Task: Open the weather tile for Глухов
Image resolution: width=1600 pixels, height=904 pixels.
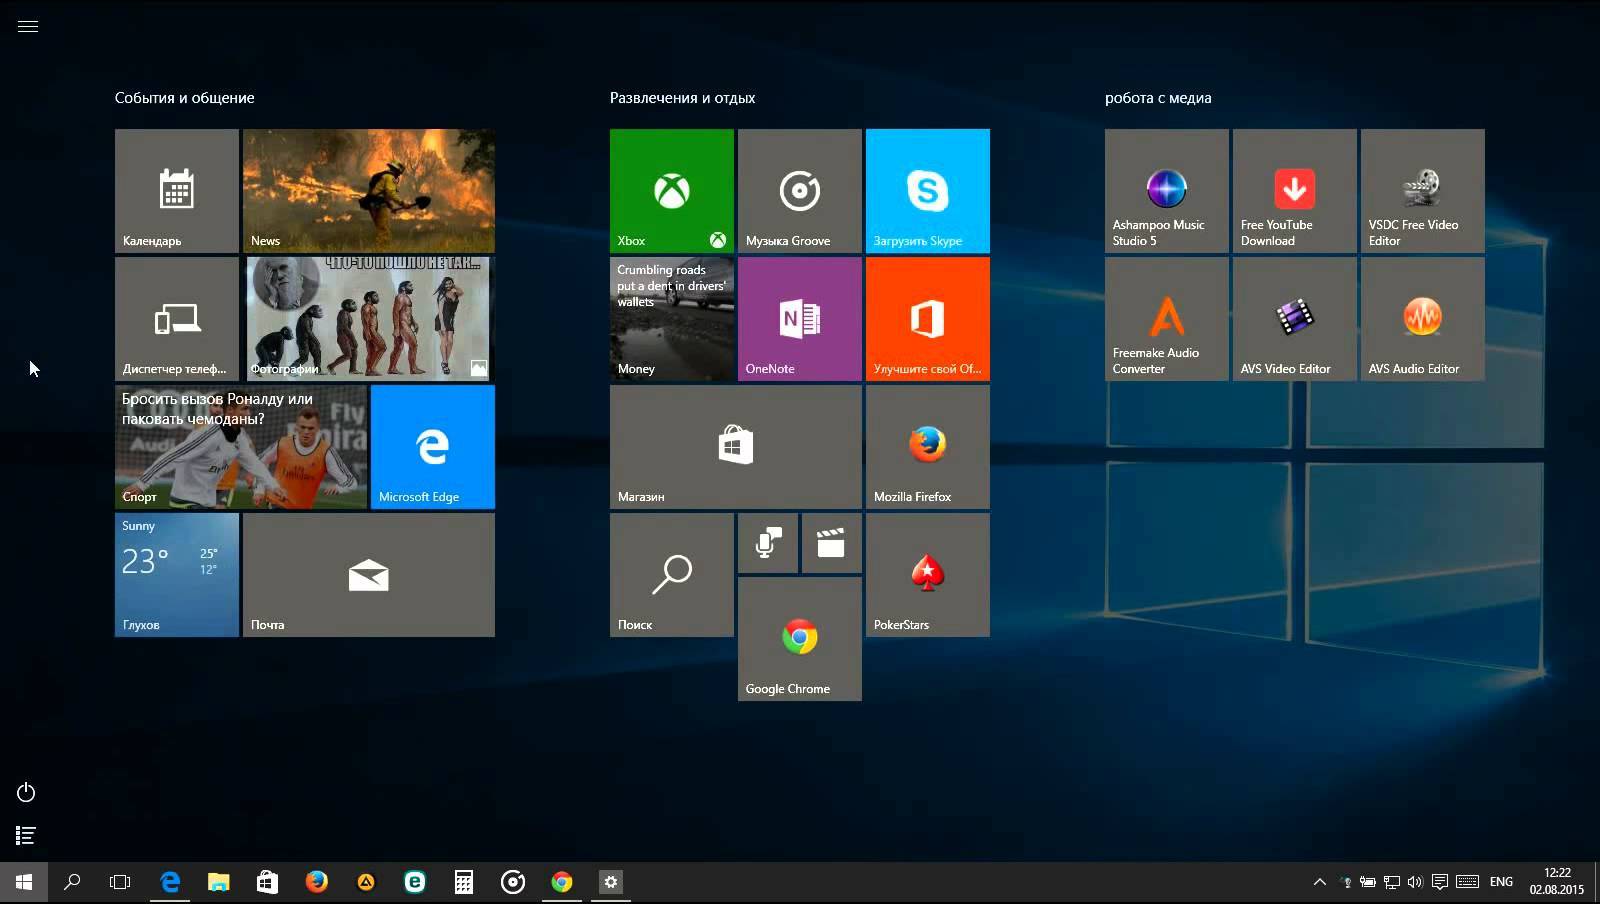Action: click(177, 574)
